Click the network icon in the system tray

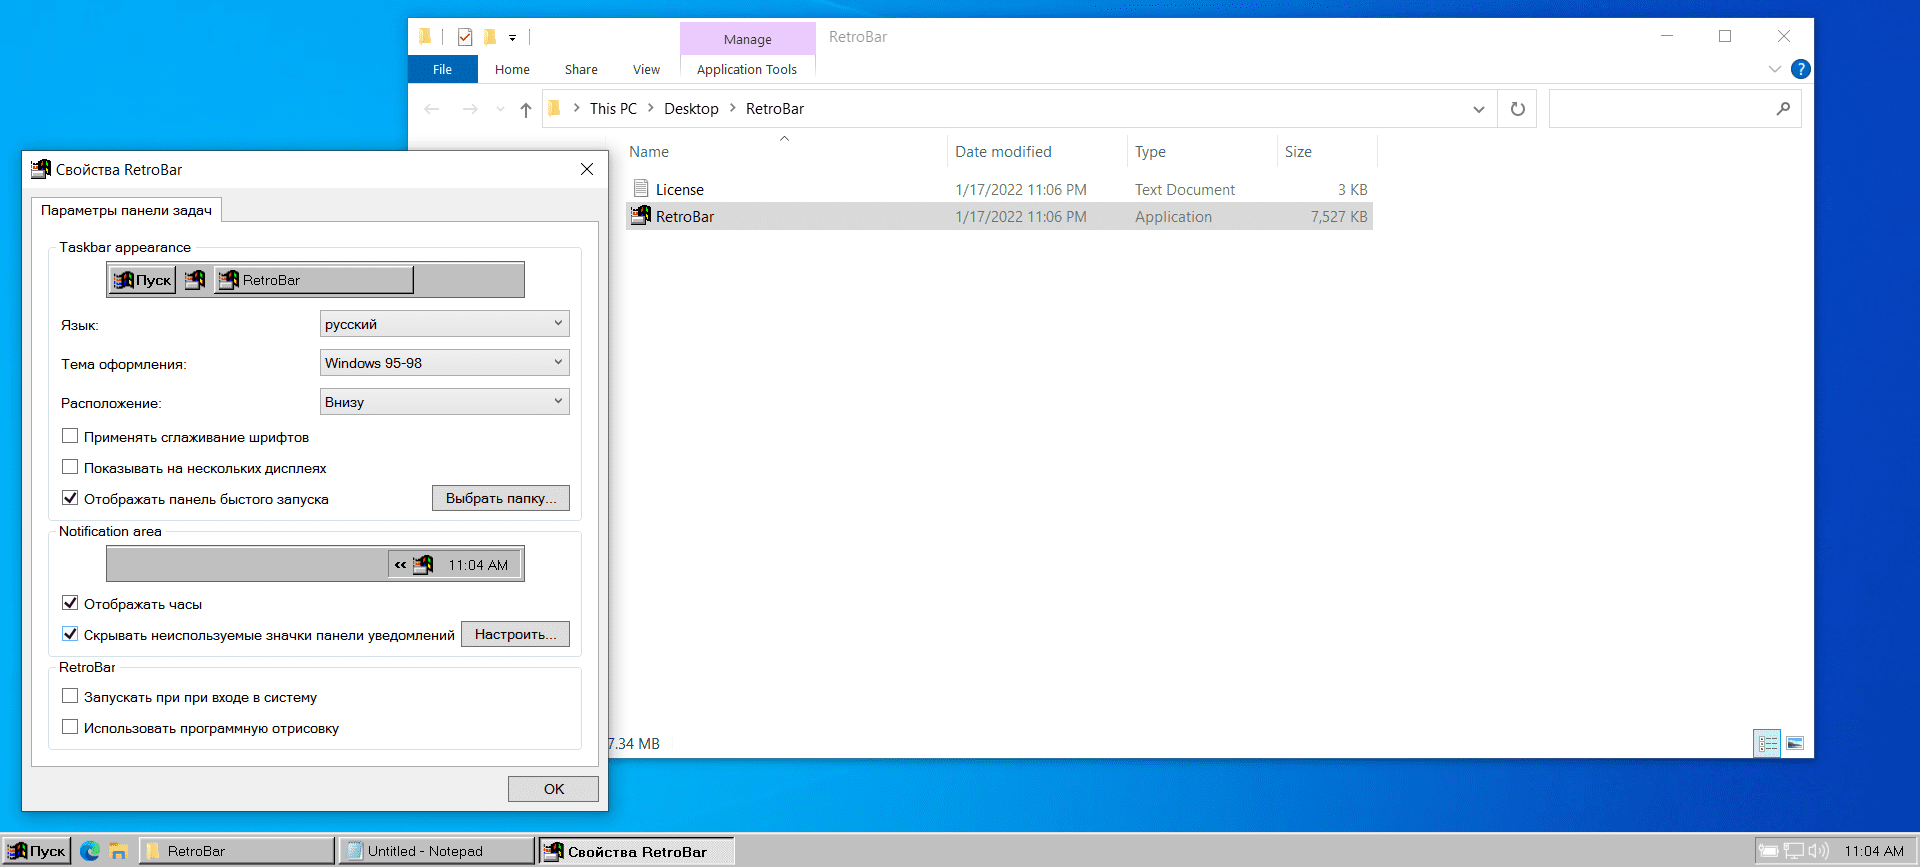click(x=1794, y=851)
